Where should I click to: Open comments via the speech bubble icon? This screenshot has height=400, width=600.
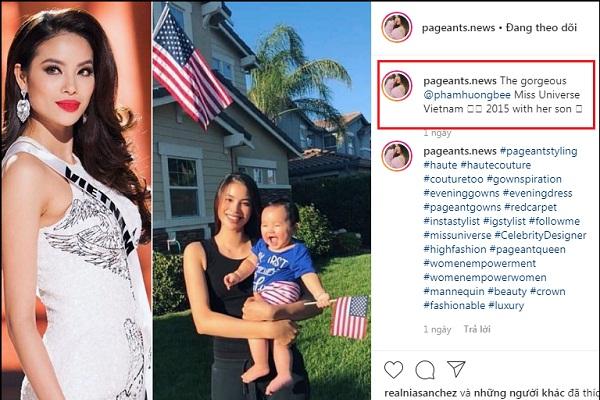[x=425, y=369]
